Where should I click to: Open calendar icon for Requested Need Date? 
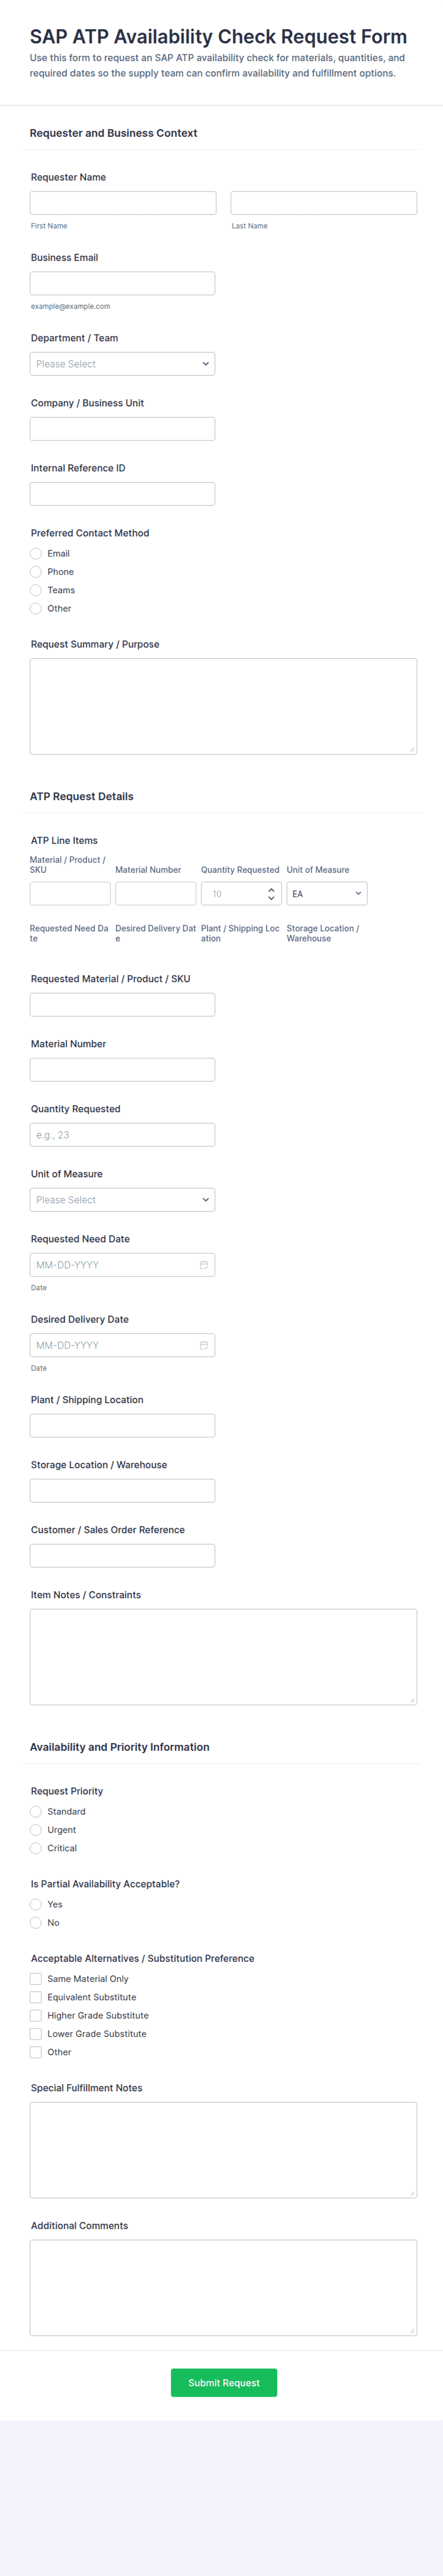tap(203, 1265)
